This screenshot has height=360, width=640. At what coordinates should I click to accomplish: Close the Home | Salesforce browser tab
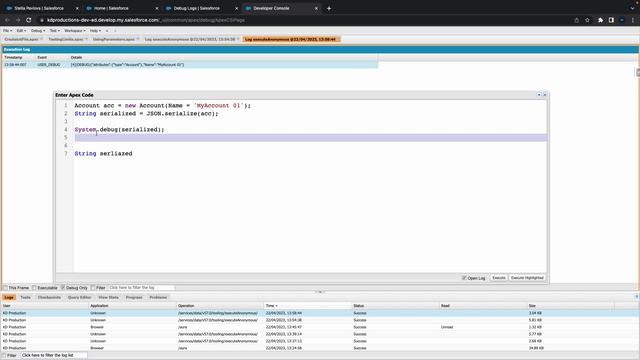(157, 8)
